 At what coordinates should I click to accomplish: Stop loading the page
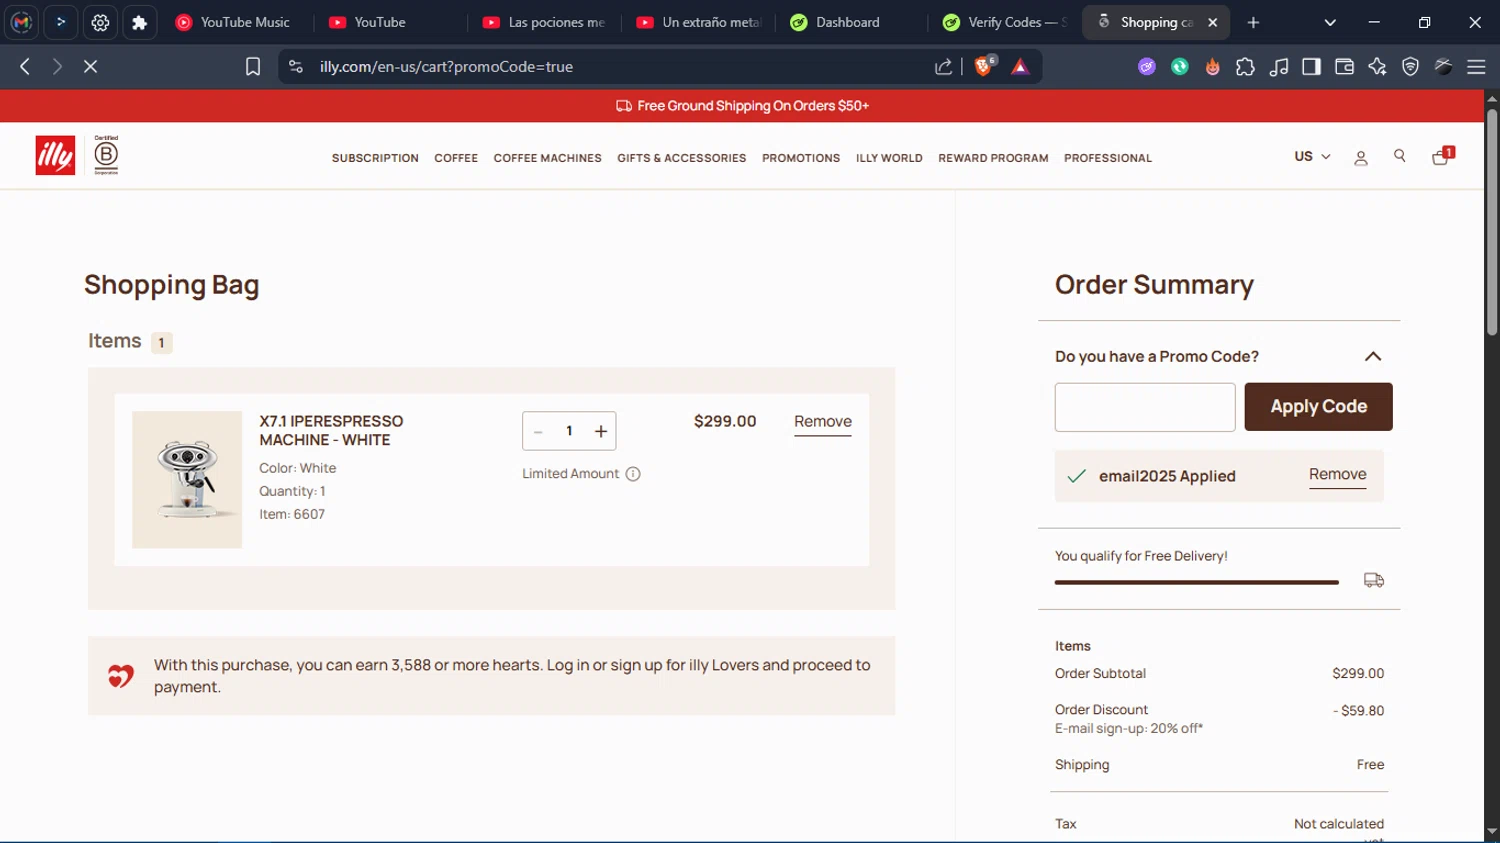click(x=90, y=66)
